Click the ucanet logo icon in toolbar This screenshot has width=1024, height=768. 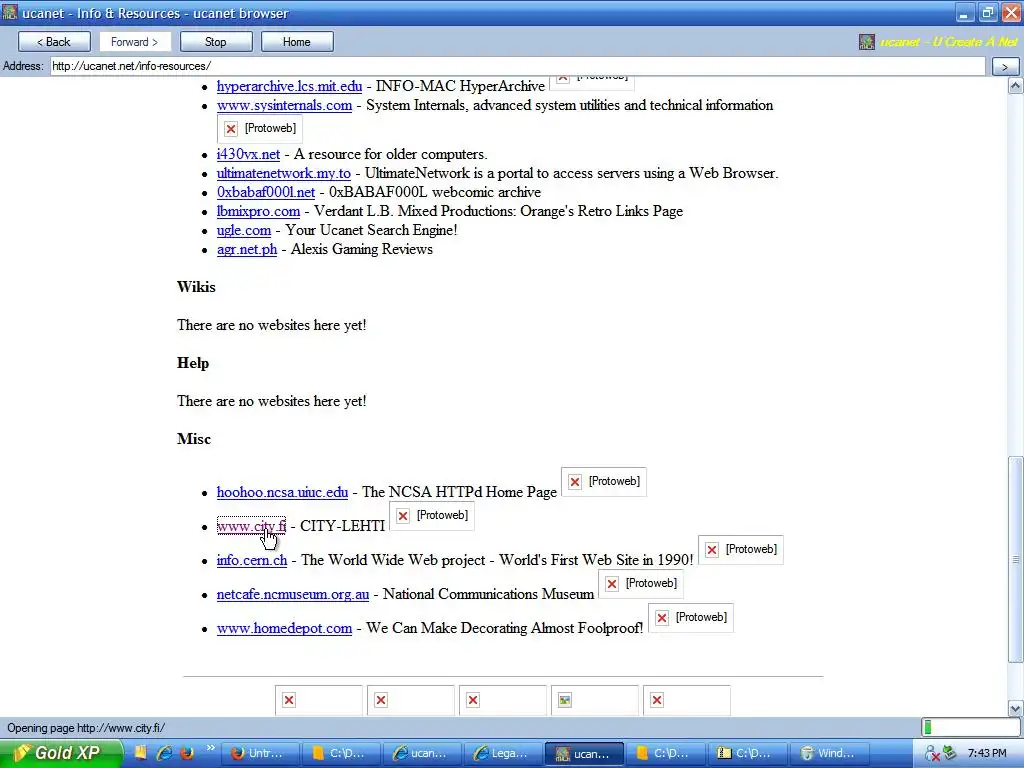click(x=867, y=42)
